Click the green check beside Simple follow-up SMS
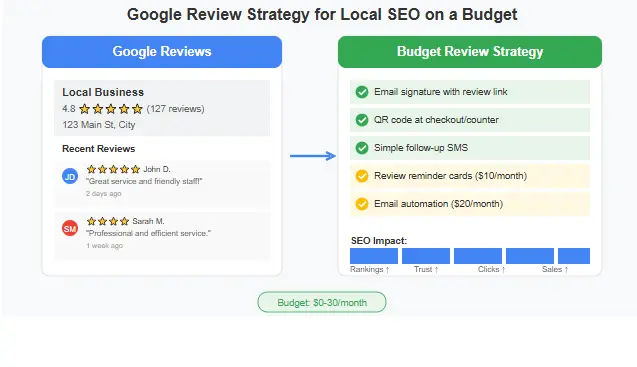 362,148
